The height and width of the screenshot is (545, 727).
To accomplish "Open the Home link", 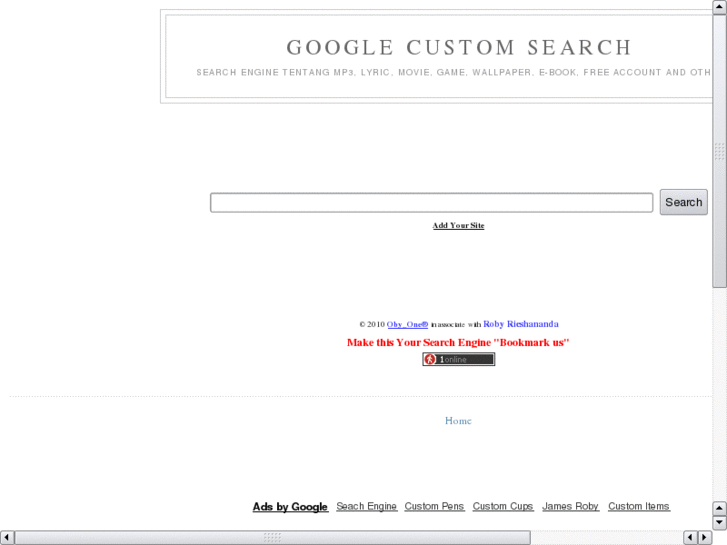I will [x=458, y=421].
